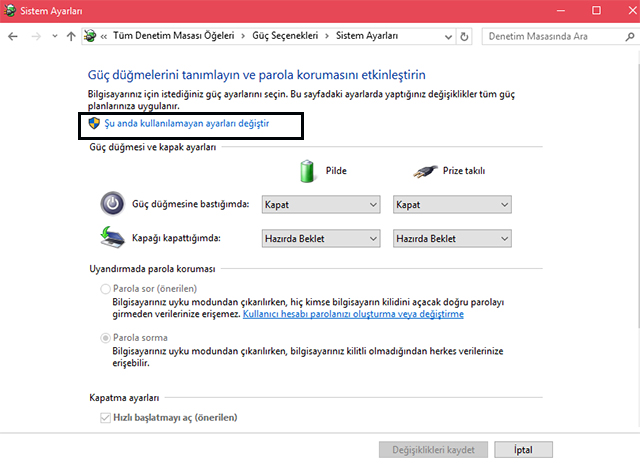Open Kullanıcı hesabı parolanızı oluşturma veya değiştirme link
Image resolution: width=640 pixels, height=465 pixels.
(353, 314)
